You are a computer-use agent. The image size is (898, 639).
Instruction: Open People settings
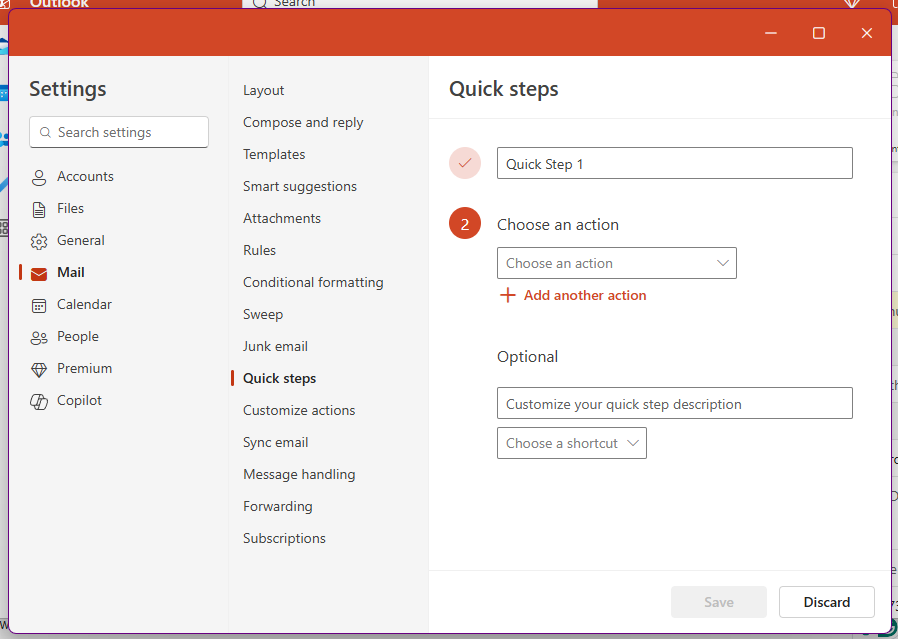77,337
